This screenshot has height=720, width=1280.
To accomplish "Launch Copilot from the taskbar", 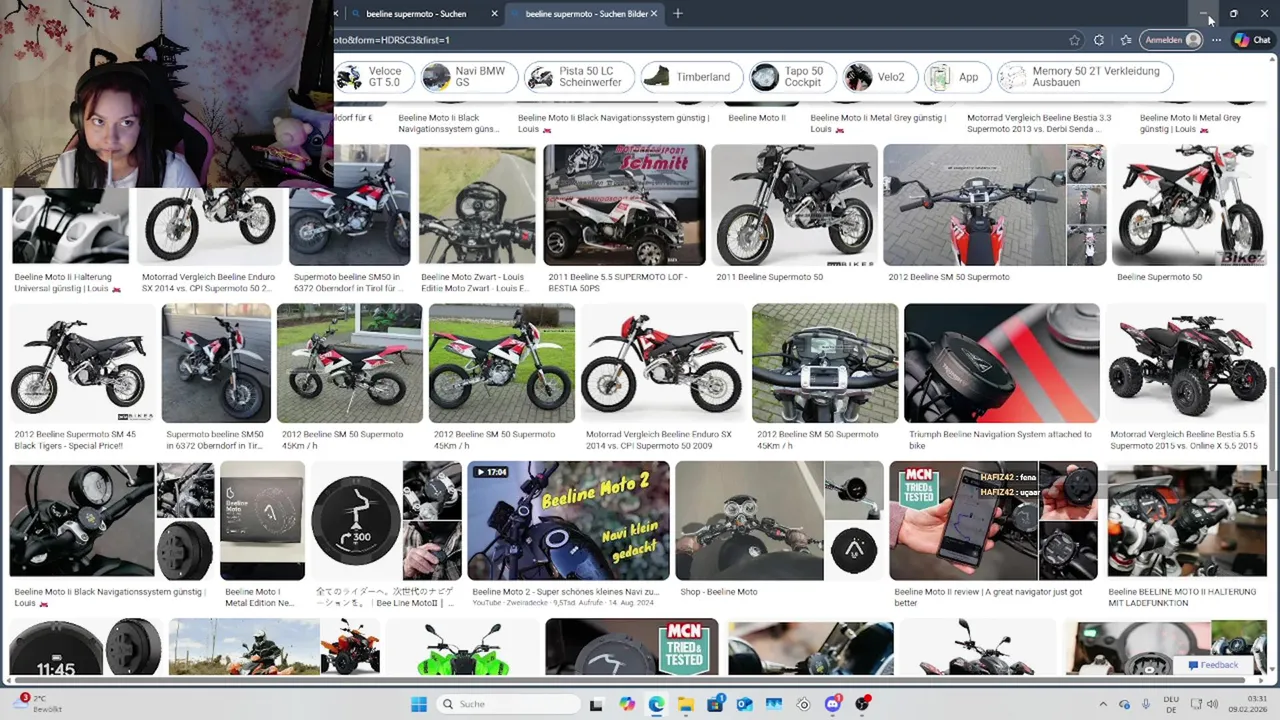I will pos(627,704).
